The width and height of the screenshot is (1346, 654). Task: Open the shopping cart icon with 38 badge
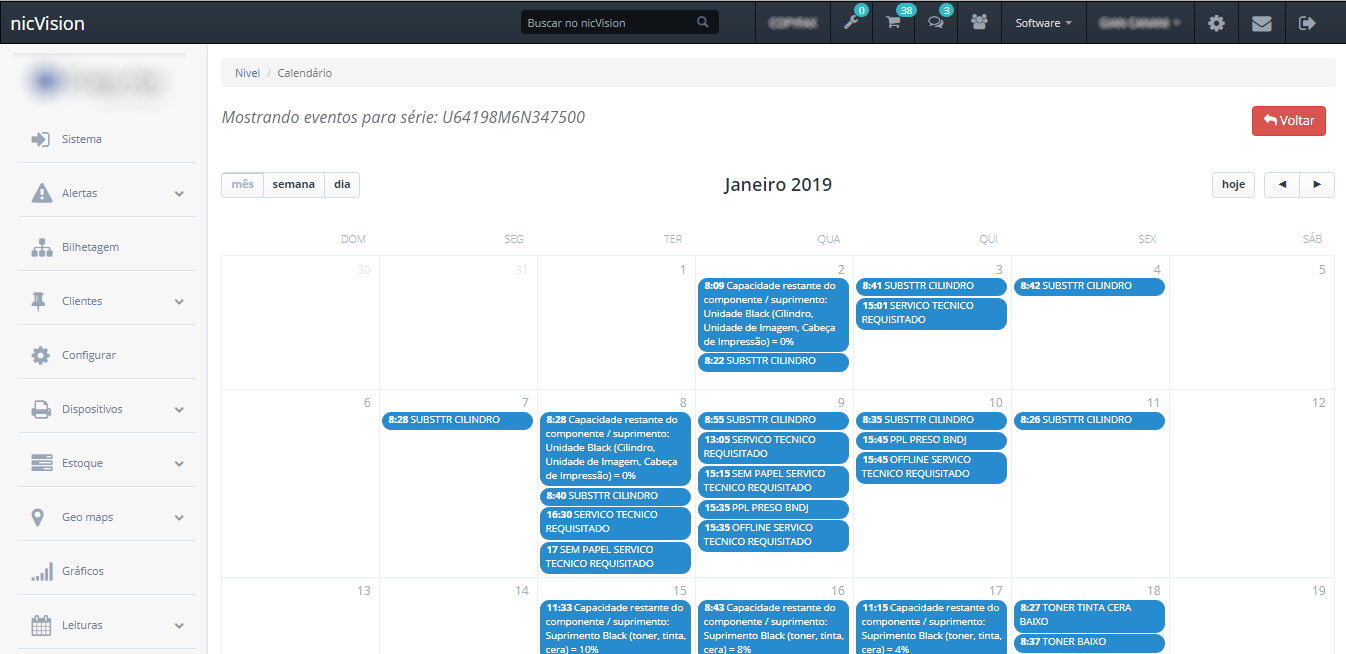click(894, 22)
